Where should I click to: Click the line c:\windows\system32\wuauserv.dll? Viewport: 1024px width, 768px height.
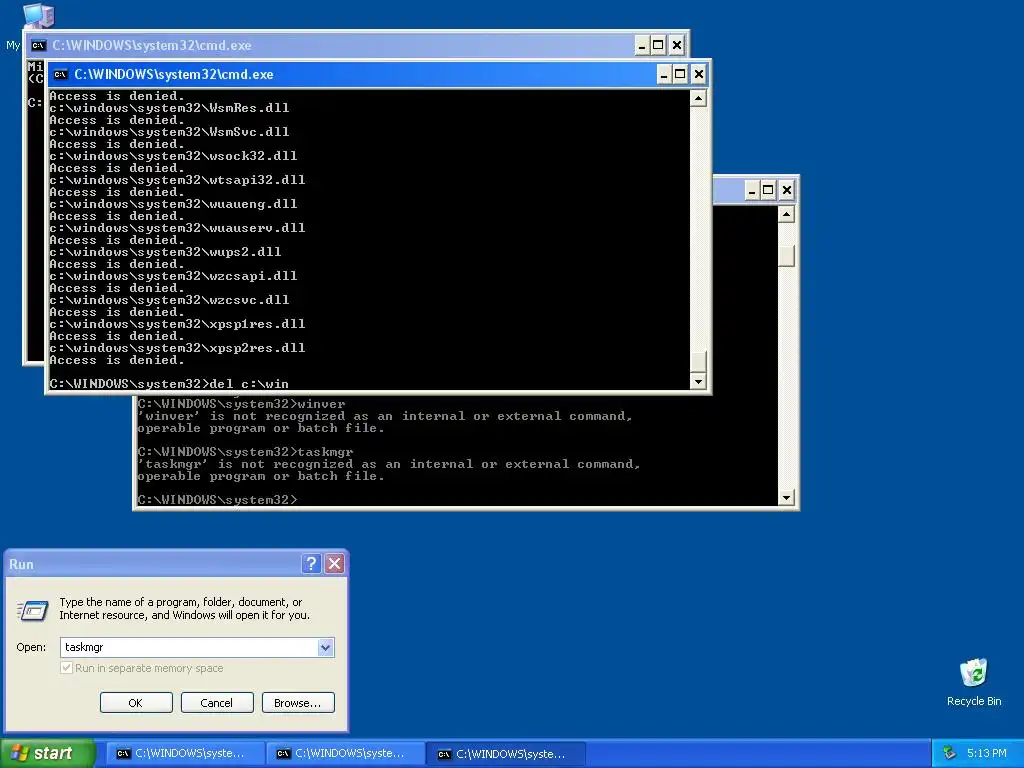[x=177, y=228]
